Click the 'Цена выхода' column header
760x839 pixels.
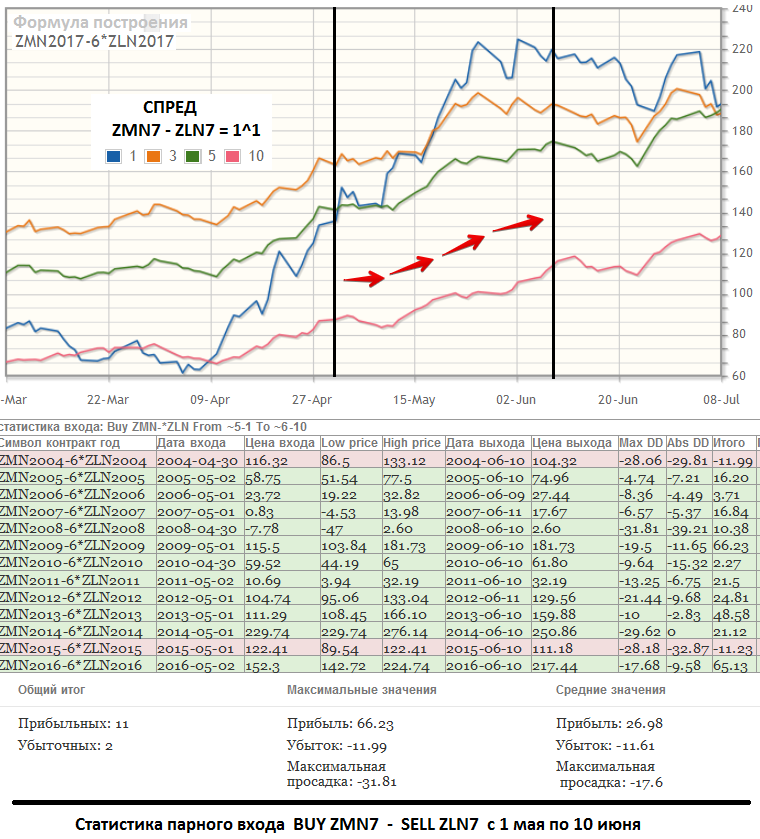click(573, 443)
